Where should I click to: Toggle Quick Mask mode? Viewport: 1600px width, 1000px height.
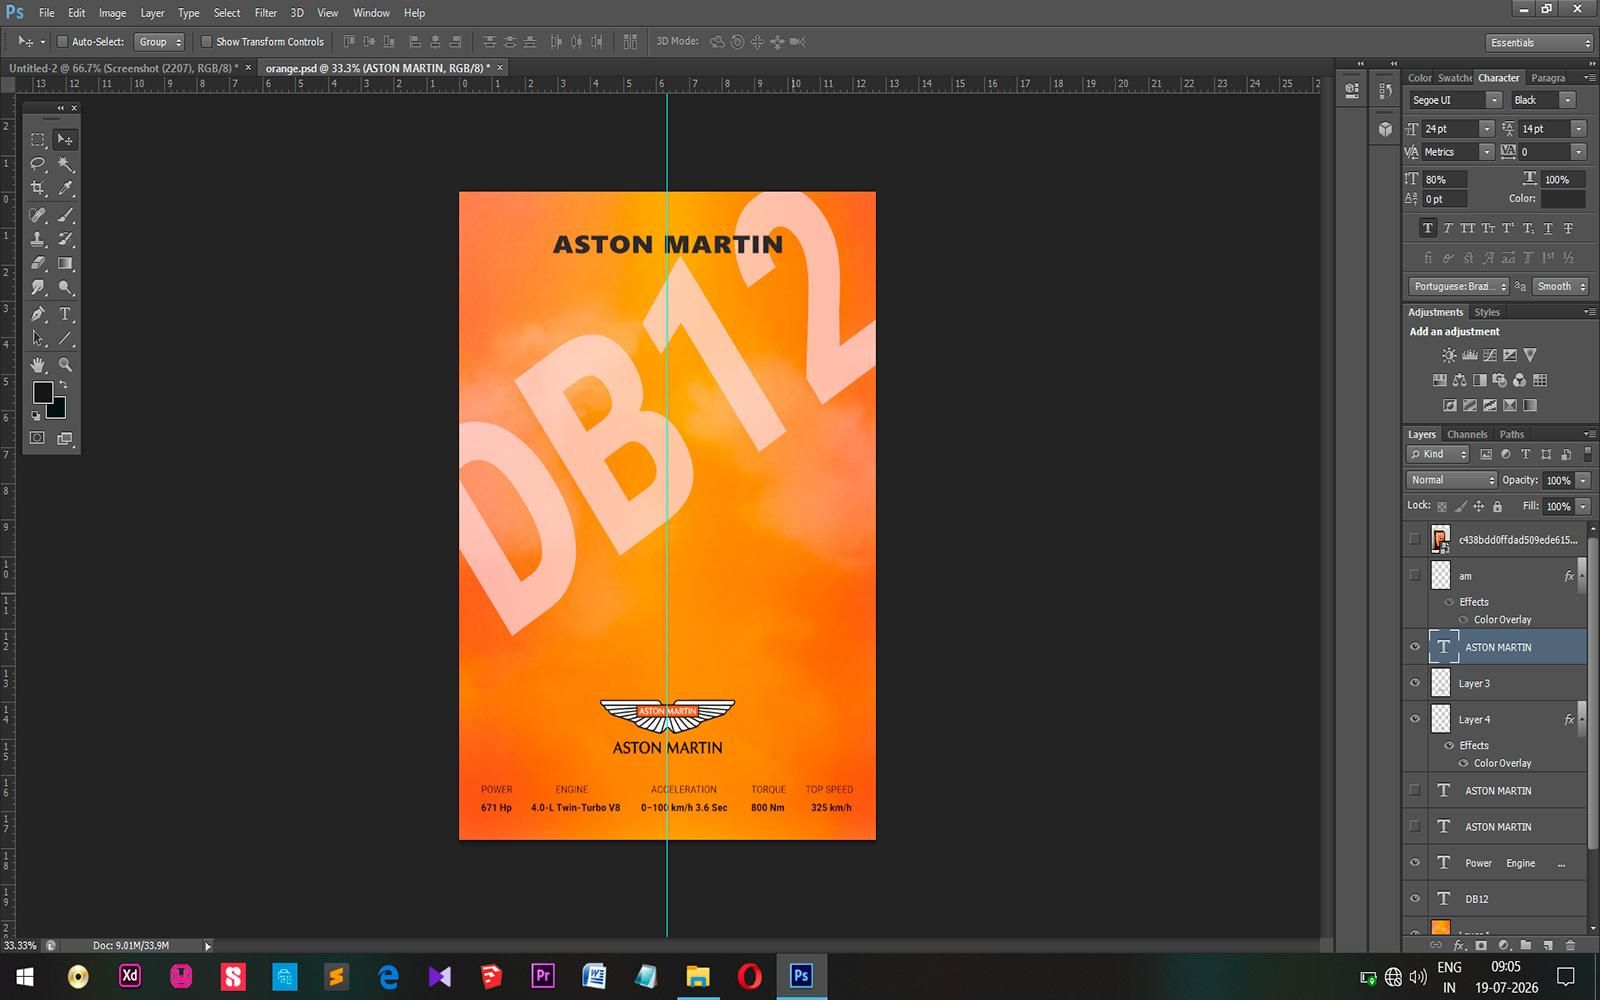pyautogui.click(x=37, y=438)
